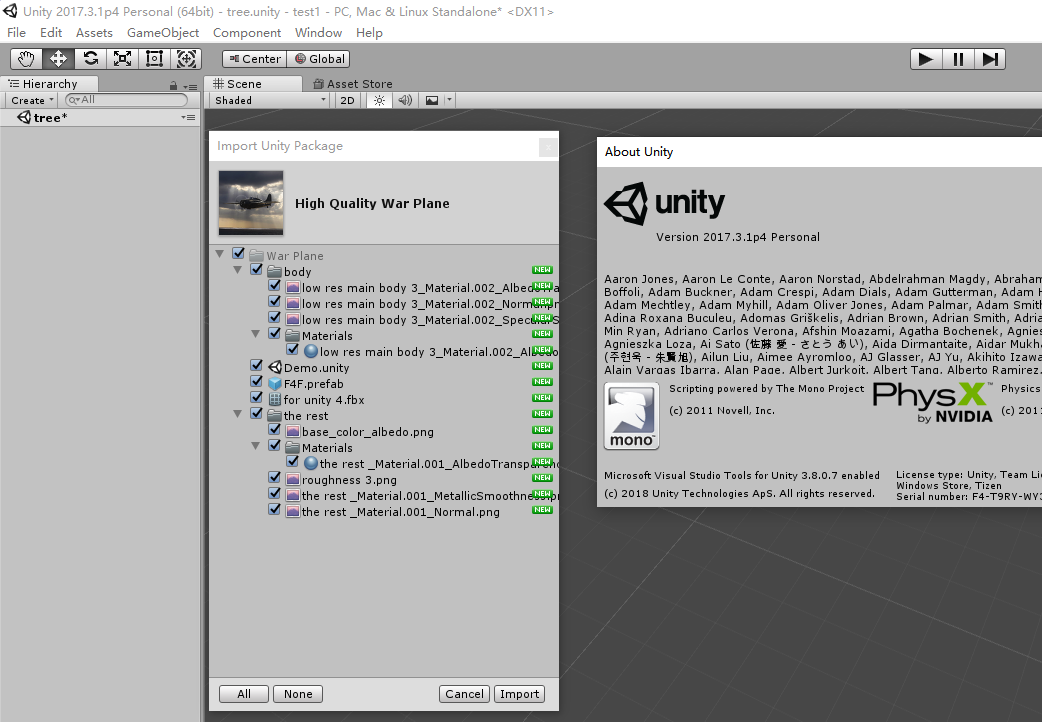Uncheck the F4F.prefab checkbox
The image size is (1042, 722).
(256, 382)
